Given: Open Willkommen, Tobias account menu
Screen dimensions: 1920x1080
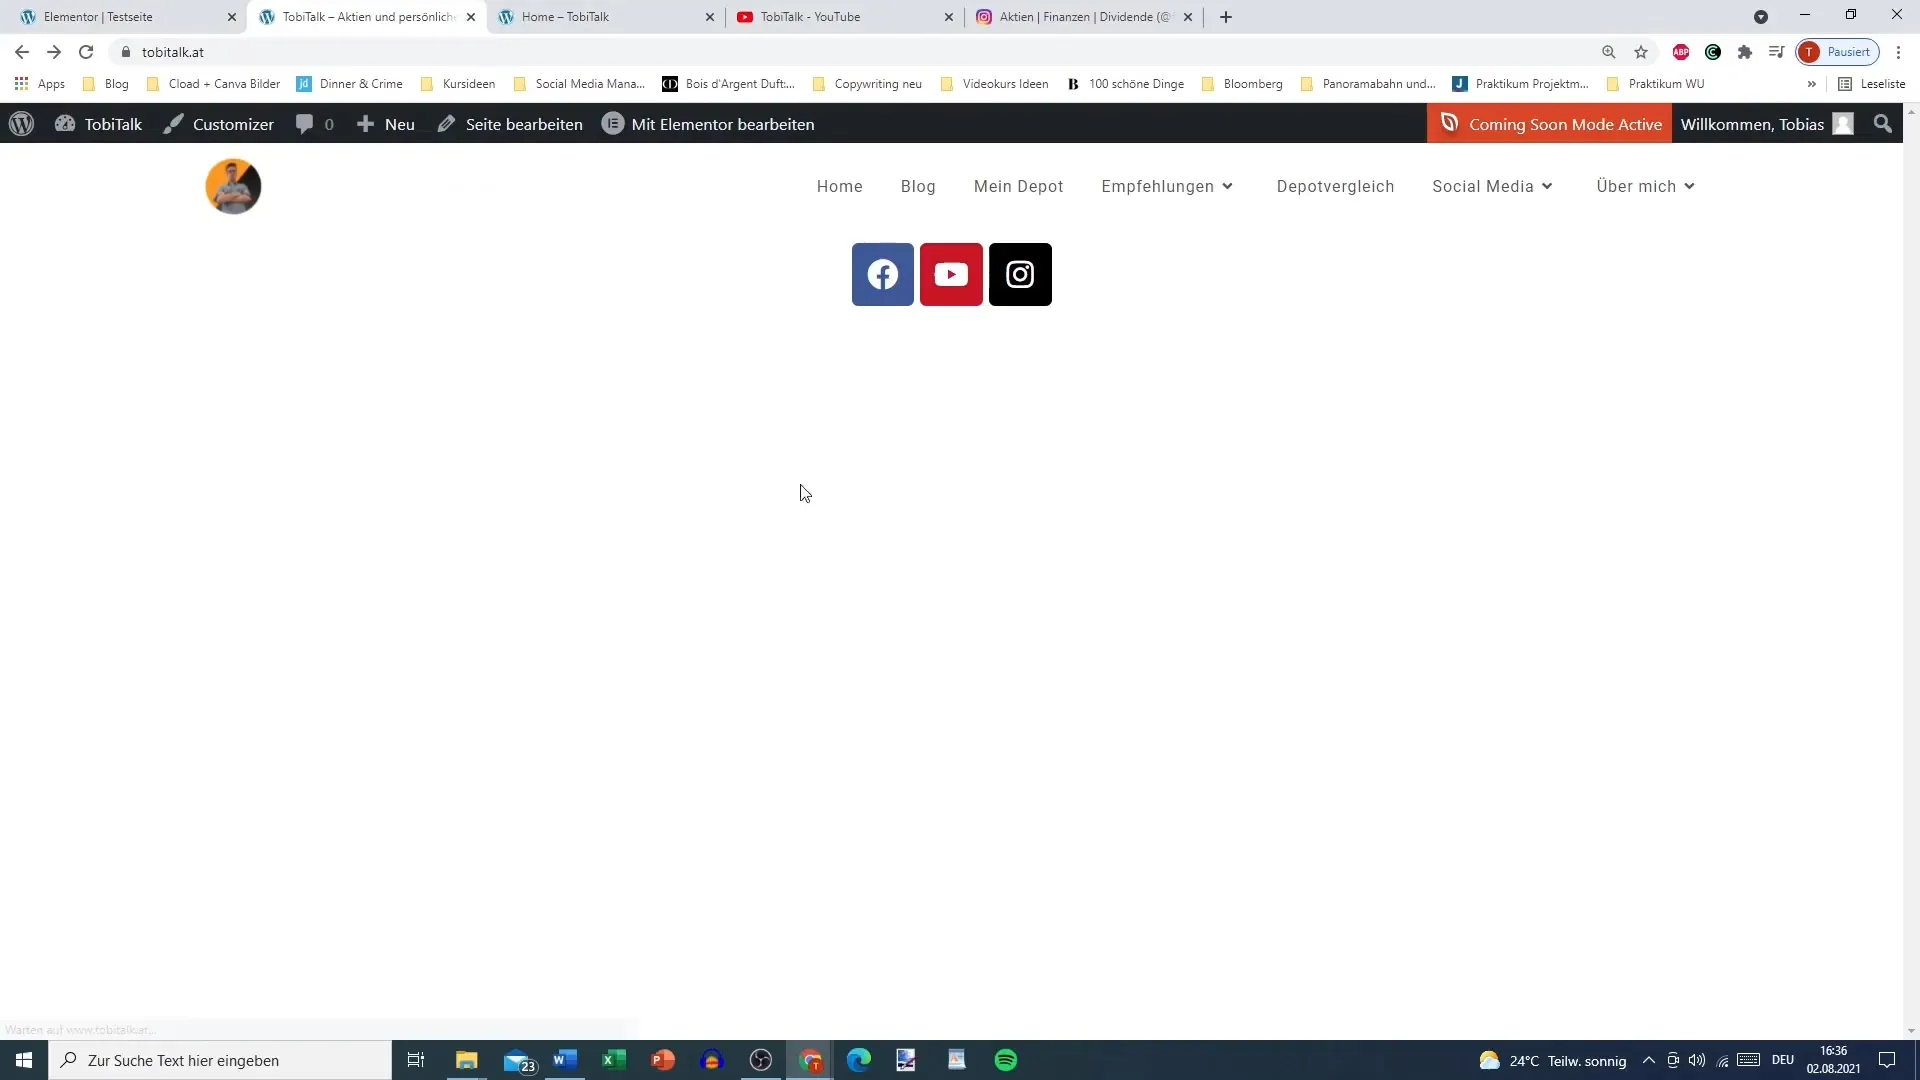Looking at the screenshot, I should coord(1767,124).
